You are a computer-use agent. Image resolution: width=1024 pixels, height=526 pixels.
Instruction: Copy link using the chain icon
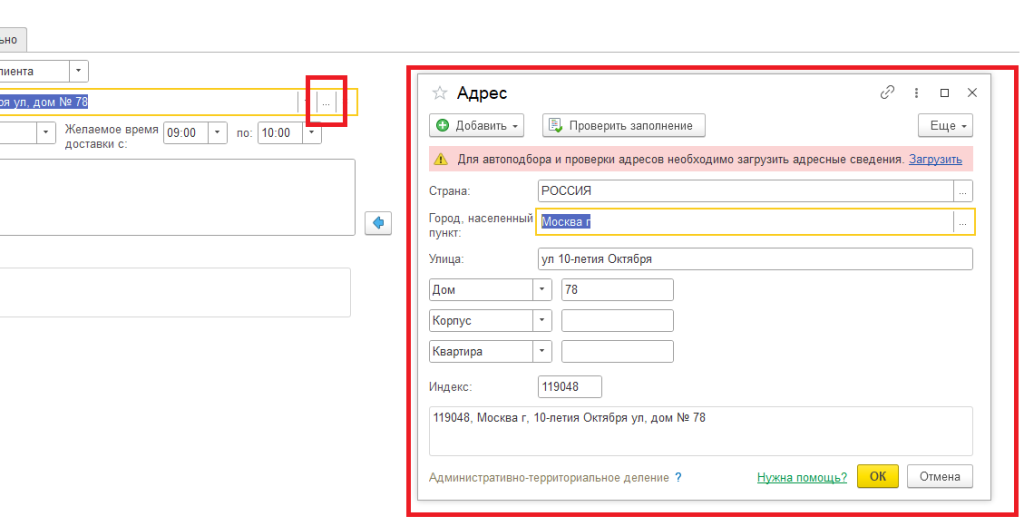pyautogui.click(x=887, y=92)
